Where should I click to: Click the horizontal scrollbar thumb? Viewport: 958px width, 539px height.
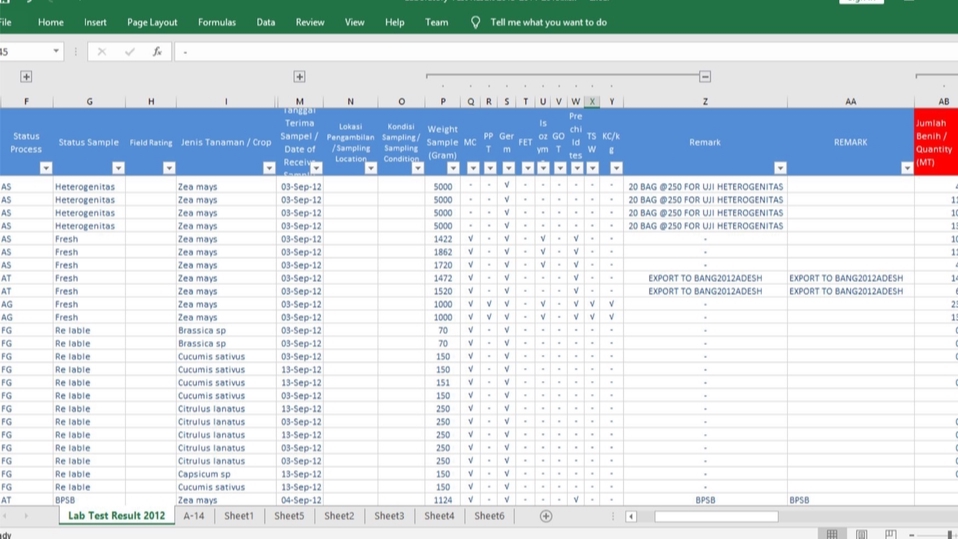716,516
